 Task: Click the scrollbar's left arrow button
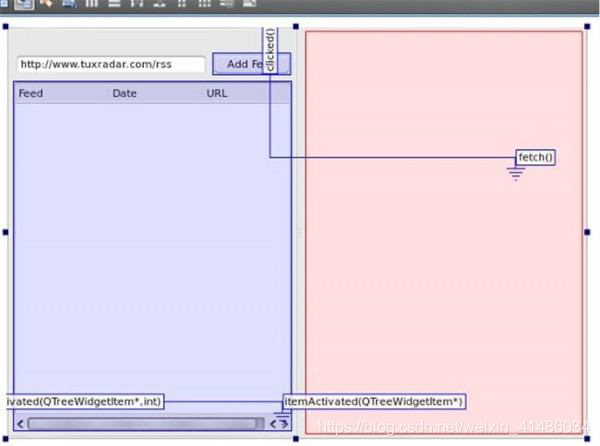click(x=21, y=424)
